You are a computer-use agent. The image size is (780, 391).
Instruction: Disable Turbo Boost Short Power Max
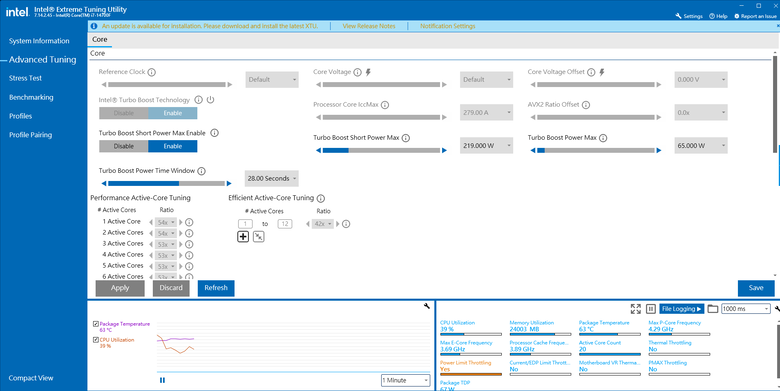pyautogui.click(x=124, y=146)
